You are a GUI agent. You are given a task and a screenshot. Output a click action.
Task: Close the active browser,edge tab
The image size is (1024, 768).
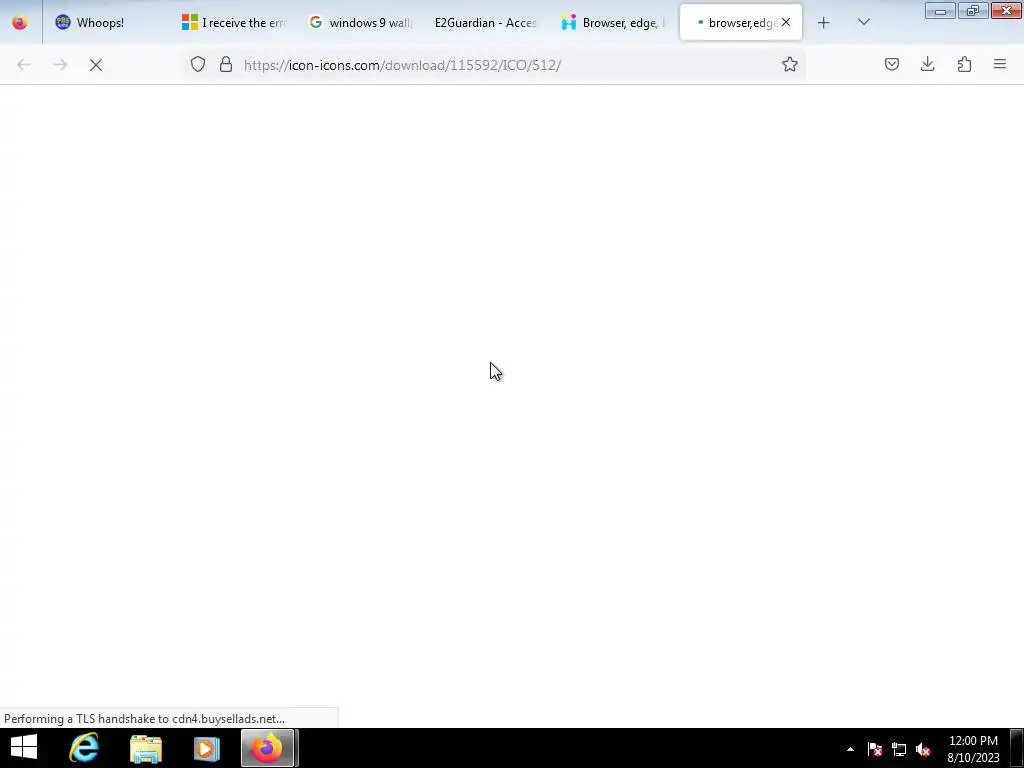pos(786,22)
